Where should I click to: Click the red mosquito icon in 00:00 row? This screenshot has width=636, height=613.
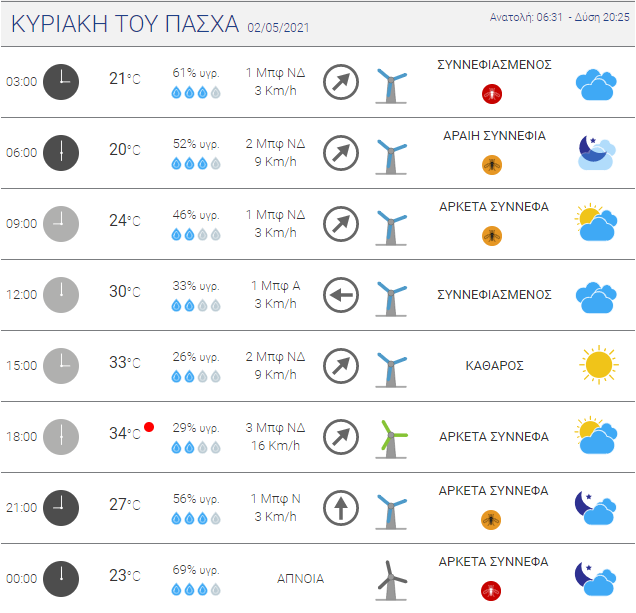point(491,591)
